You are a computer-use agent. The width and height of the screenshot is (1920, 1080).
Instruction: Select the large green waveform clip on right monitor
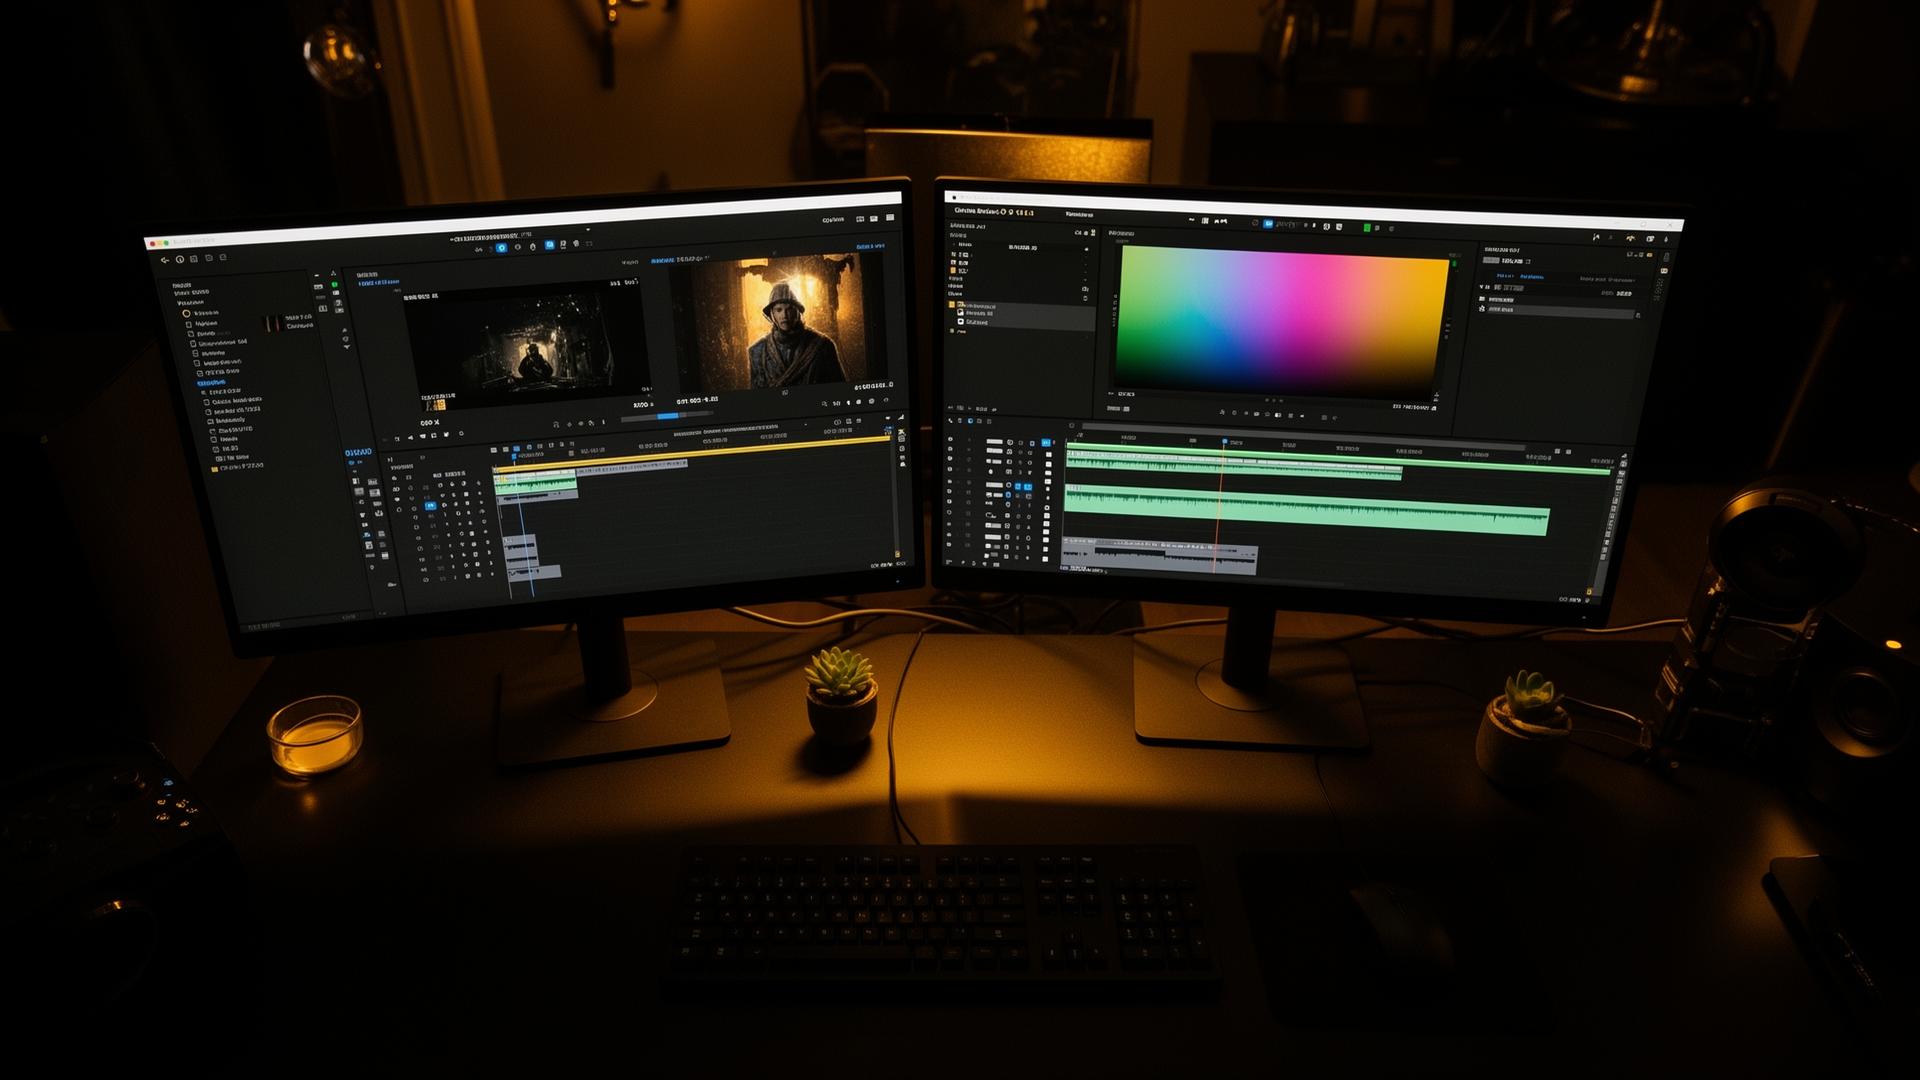pos(1306,510)
